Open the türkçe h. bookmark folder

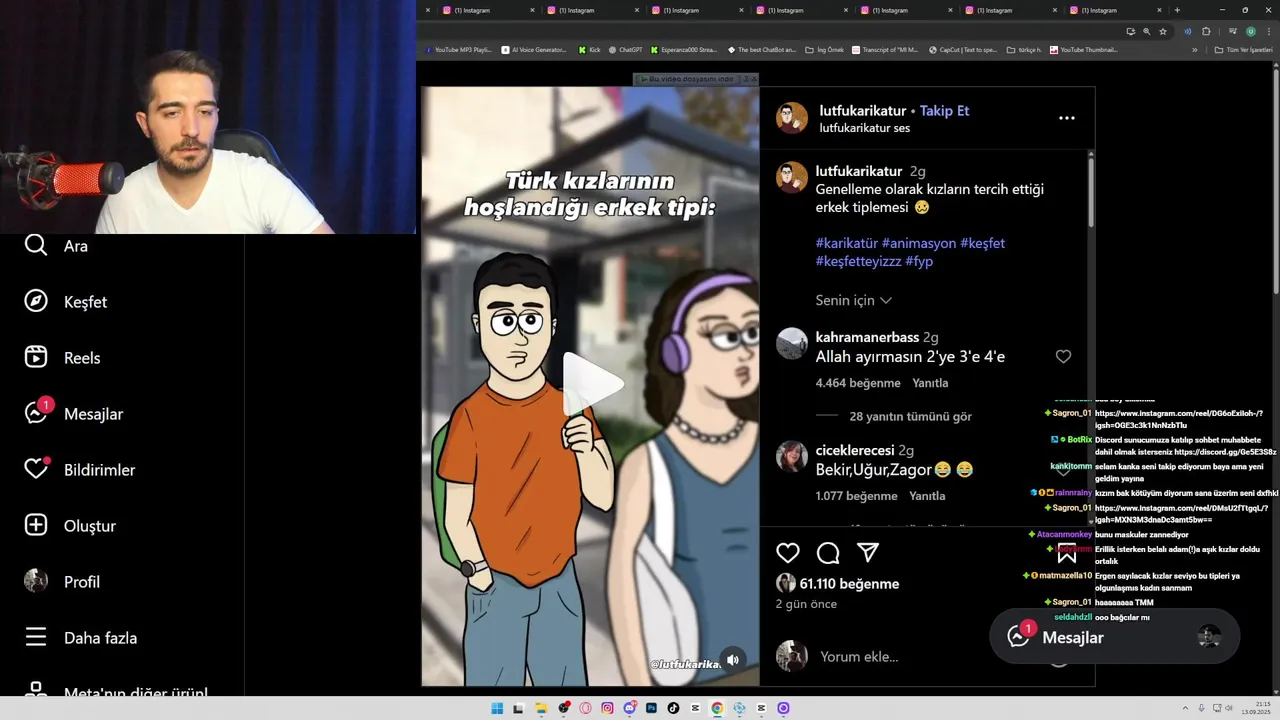(x=1024, y=49)
